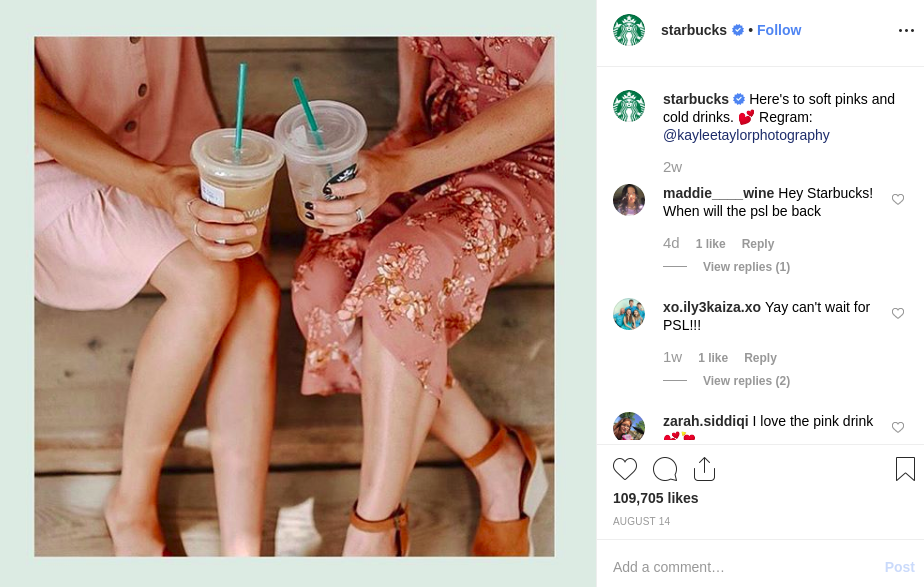Expand View replies (1) under maddie's comment
The width and height of the screenshot is (924, 587).
point(746,267)
